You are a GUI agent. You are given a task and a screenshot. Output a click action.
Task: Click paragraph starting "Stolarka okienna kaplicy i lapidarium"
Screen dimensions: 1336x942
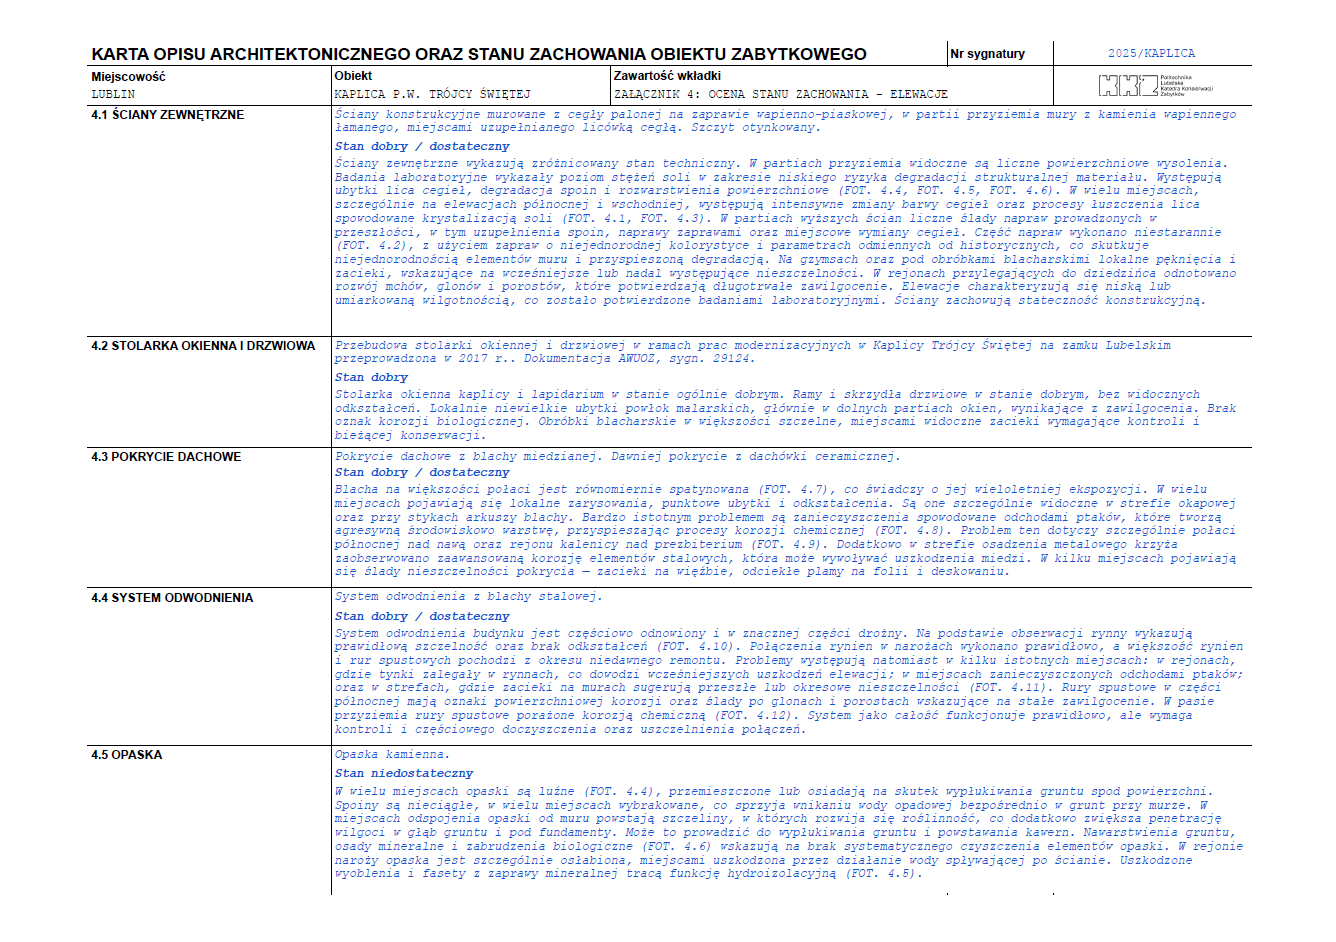(785, 415)
